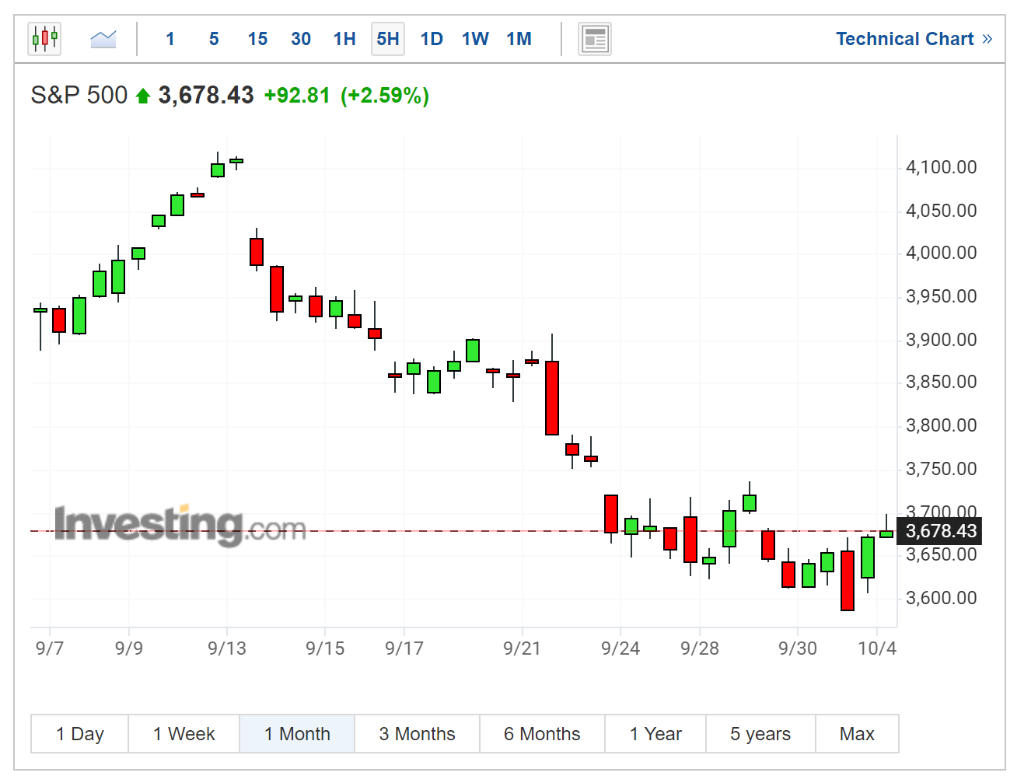Select the candlestick chart type icon

pyautogui.click(x=44, y=39)
